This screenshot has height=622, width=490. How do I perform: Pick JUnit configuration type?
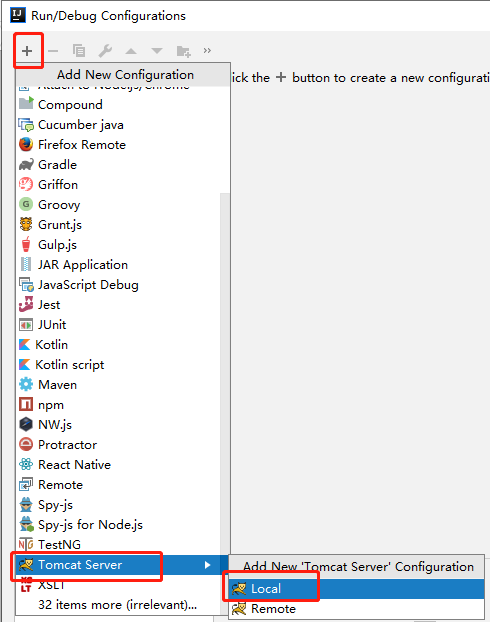pos(118,324)
